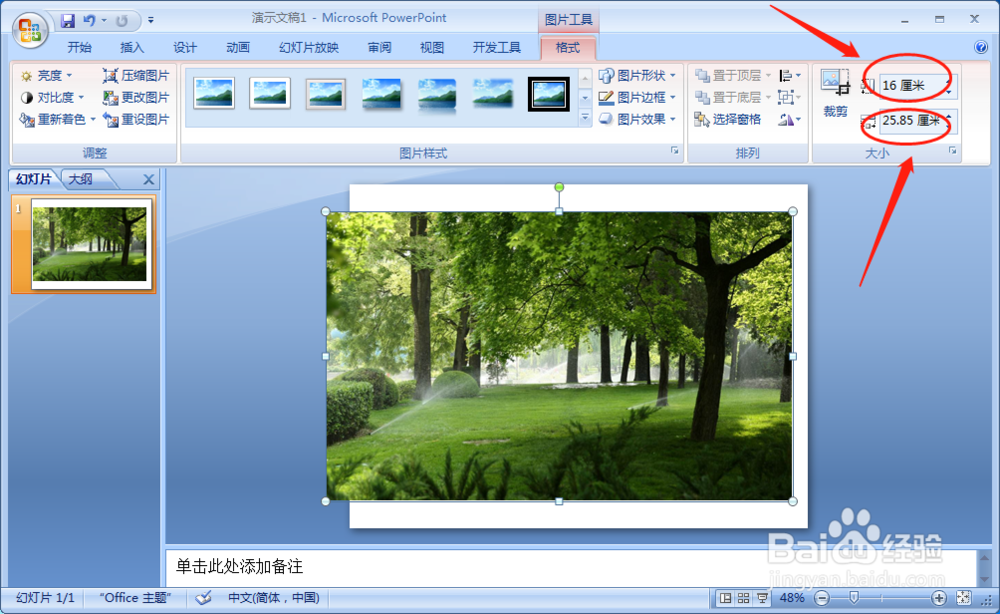This screenshot has width=1000, height=614.
Task: Open the 图片样式 group dialog launcher
Action: point(674,151)
